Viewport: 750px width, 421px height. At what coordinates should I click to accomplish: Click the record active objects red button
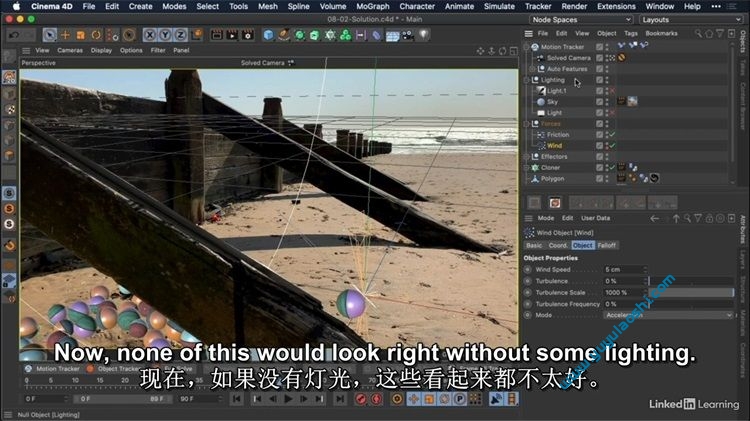361,399
